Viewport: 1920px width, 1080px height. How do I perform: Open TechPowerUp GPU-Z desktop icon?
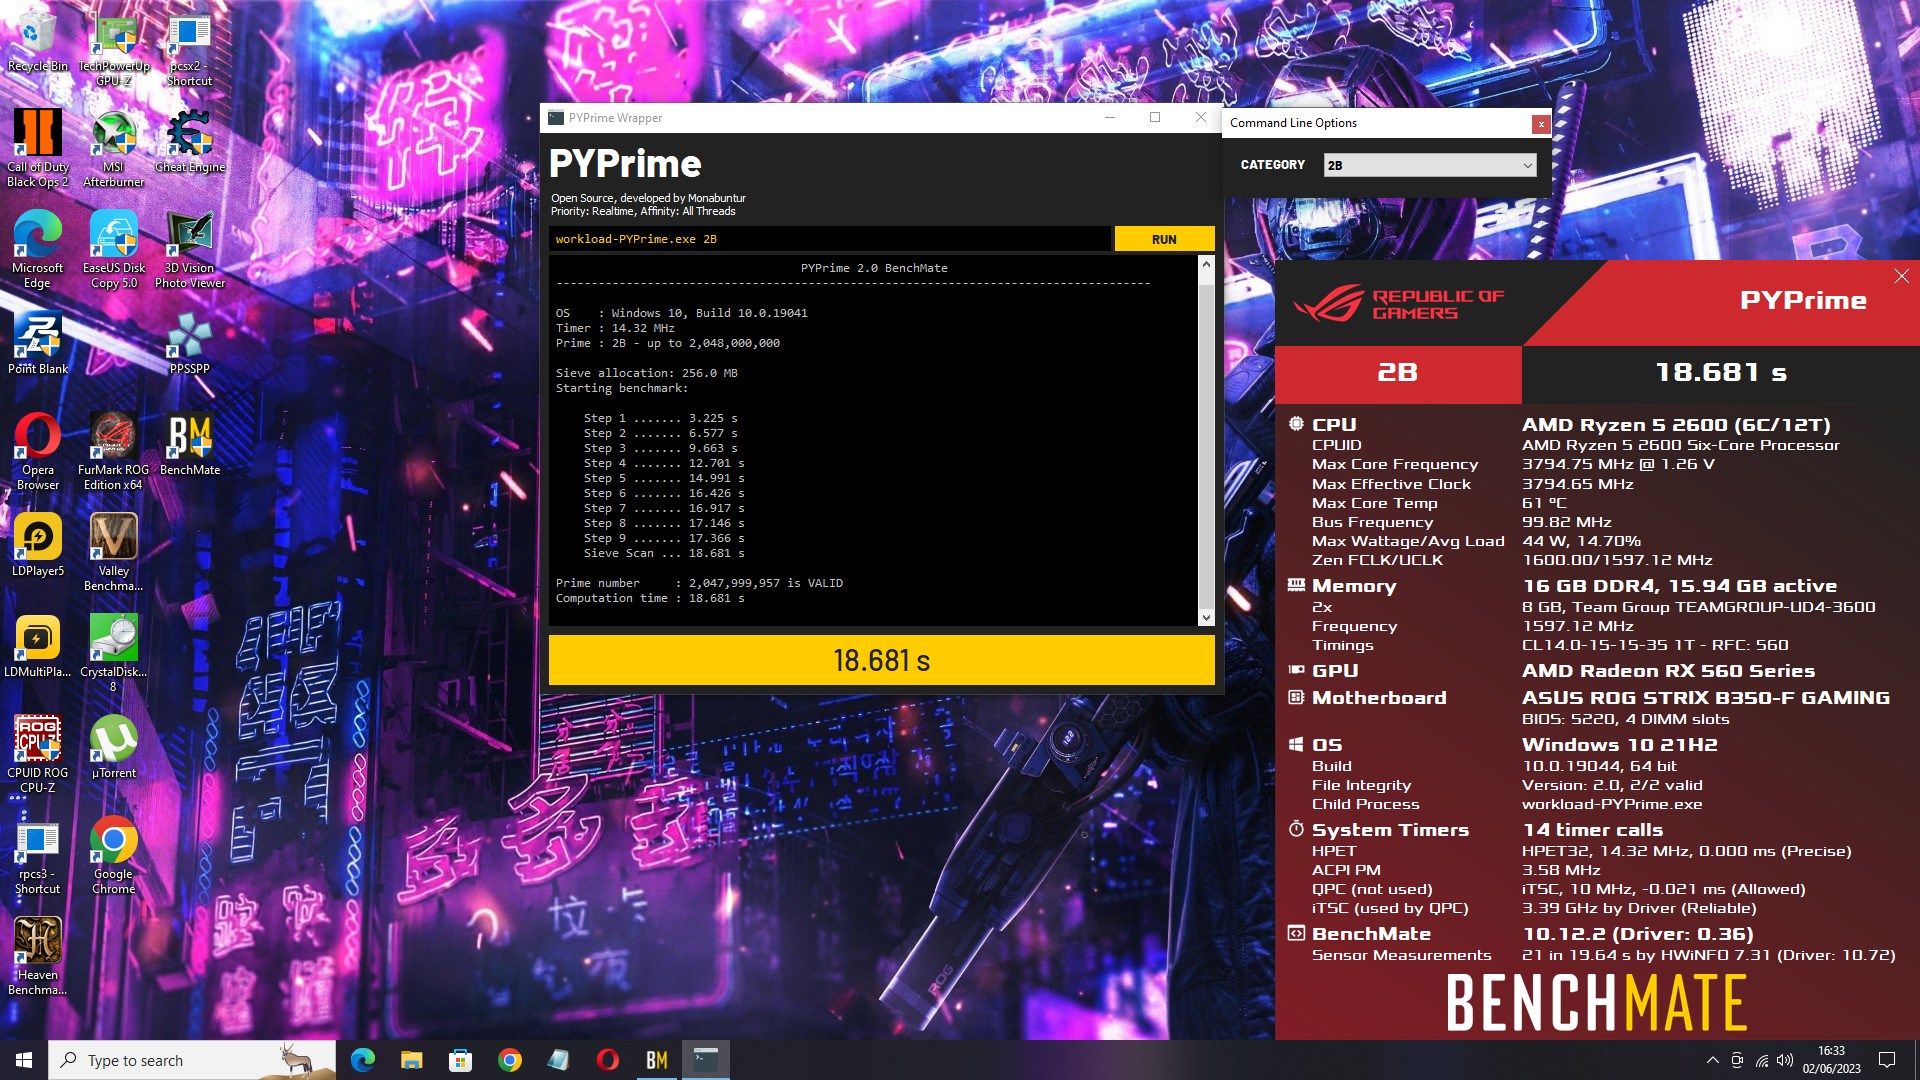[x=113, y=48]
